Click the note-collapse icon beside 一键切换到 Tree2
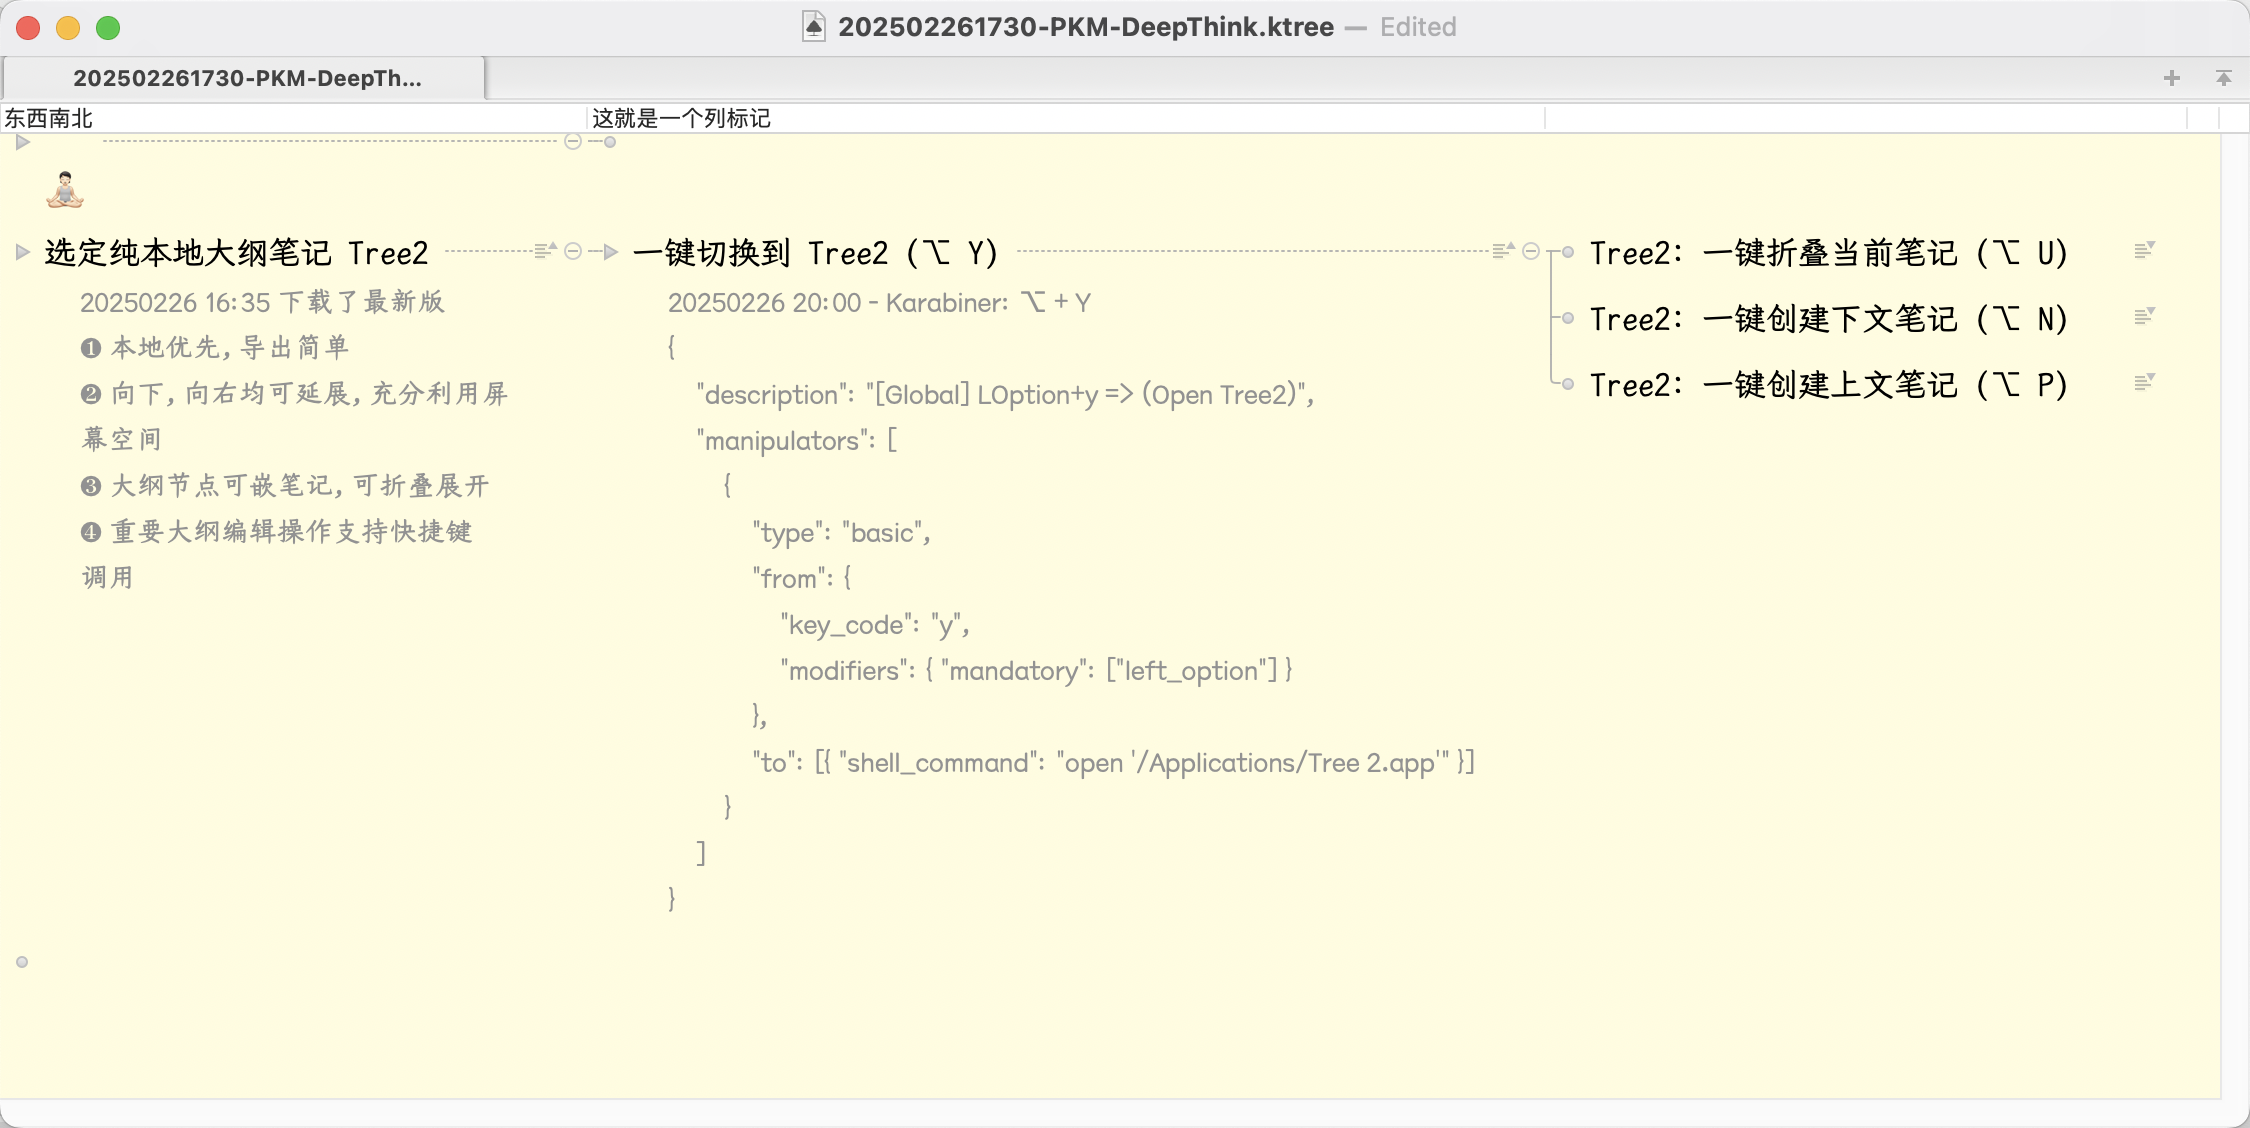Screen dimensions: 2250x1128 (1502, 251)
